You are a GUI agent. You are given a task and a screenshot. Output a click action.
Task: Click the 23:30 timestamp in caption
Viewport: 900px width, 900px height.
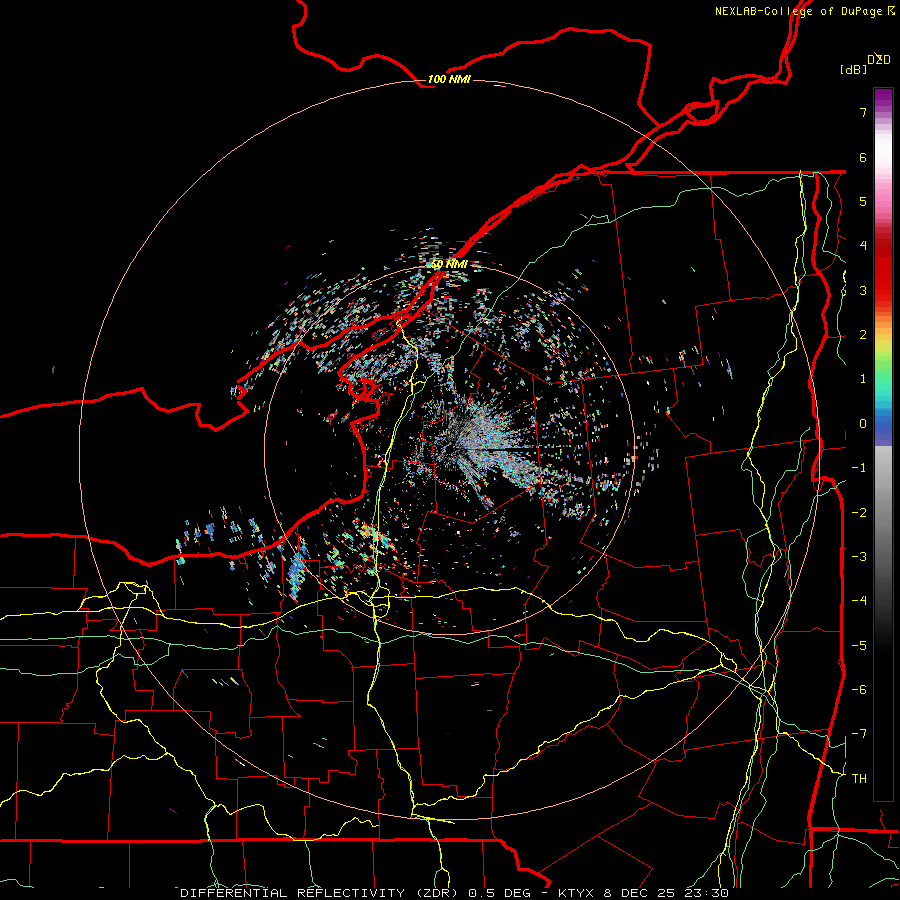tap(708, 893)
